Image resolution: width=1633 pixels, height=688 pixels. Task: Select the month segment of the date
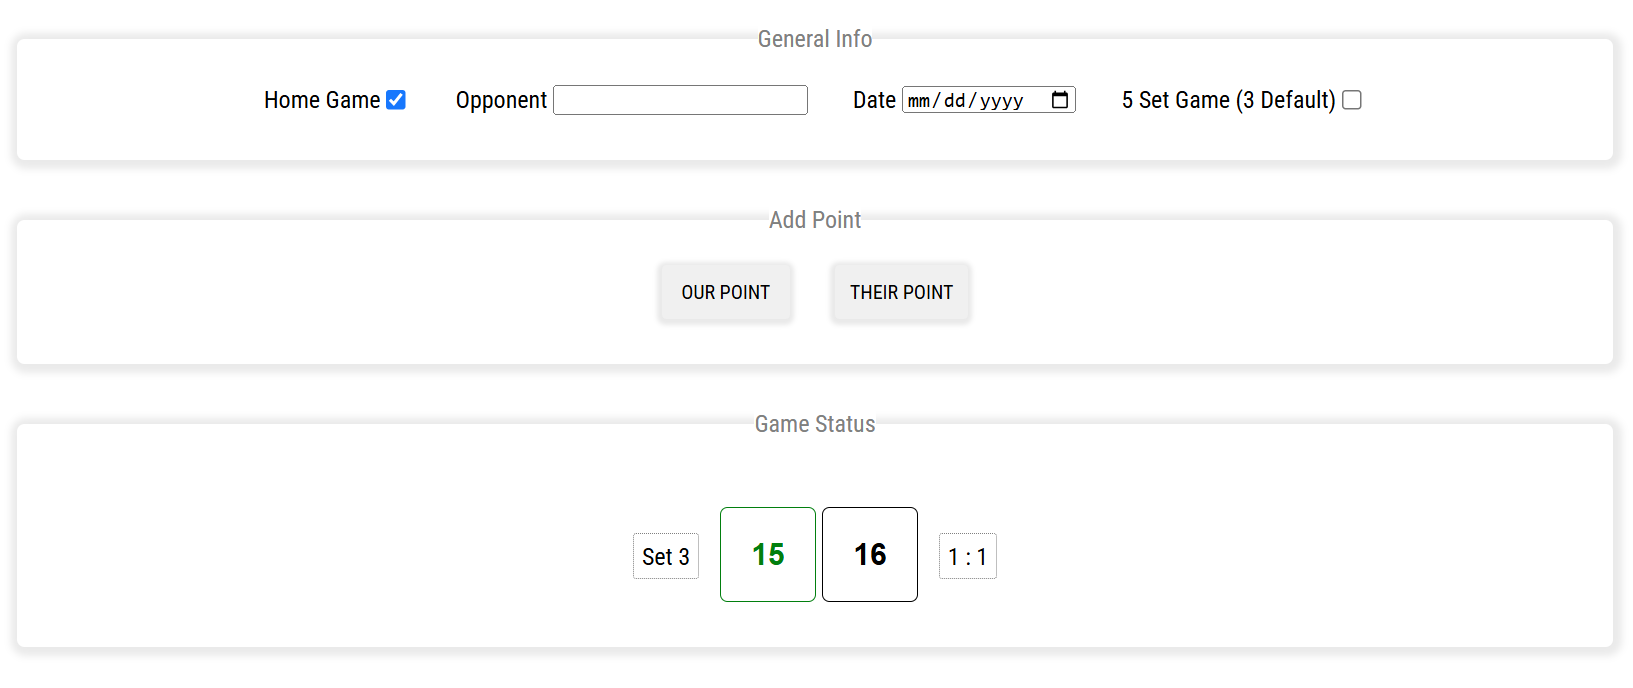click(x=918, y=101)
